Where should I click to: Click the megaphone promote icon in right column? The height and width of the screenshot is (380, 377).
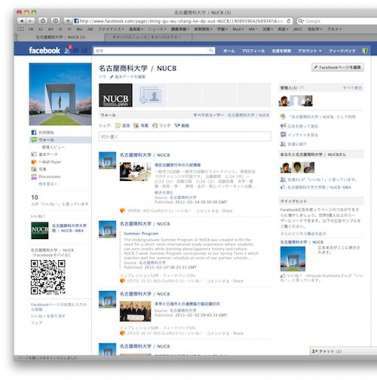(283, 126)
